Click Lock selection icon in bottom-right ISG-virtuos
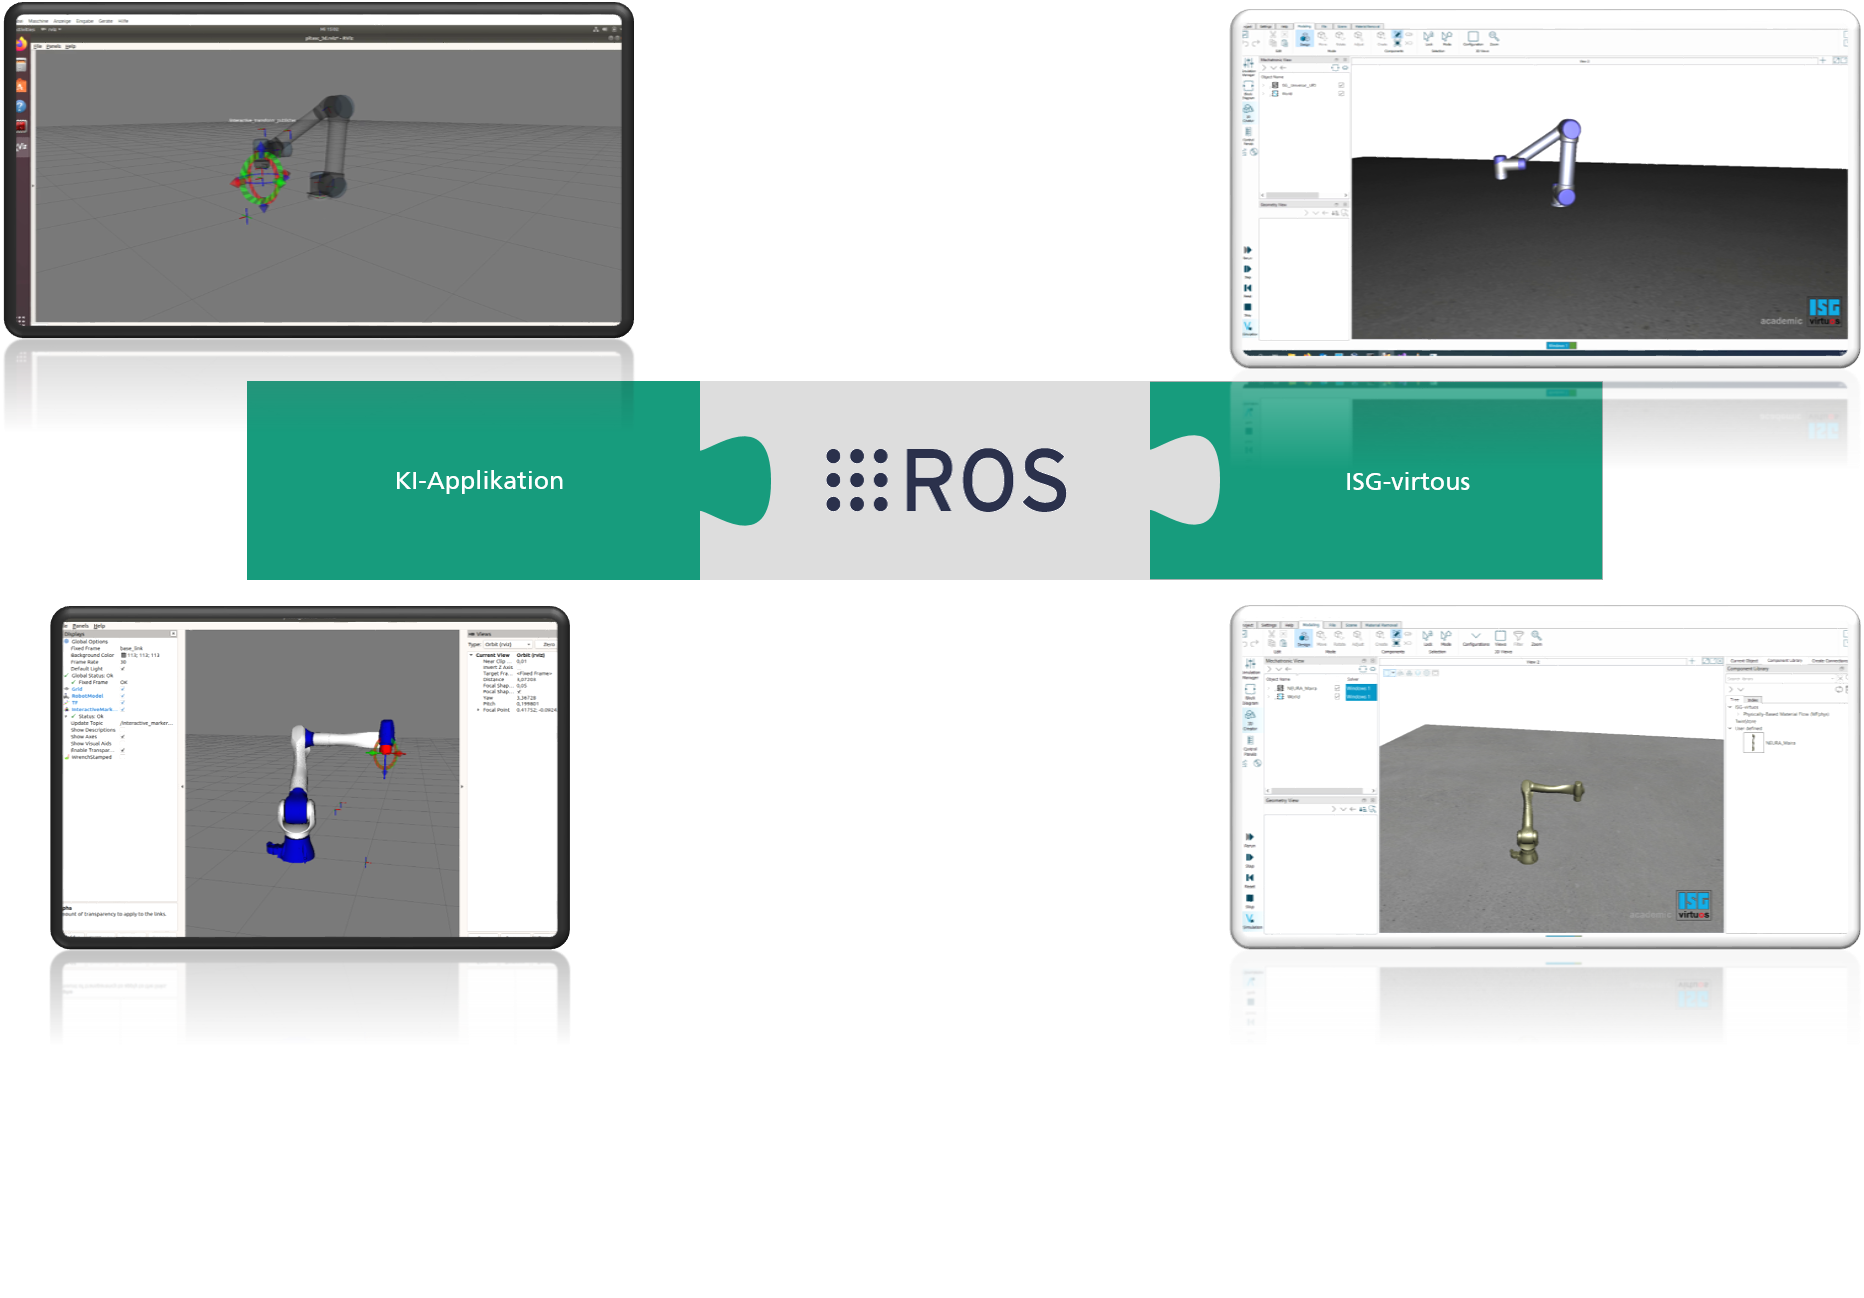Screen dimensions: 1864x1298 pyautogui.click(x=1428, y=639)
